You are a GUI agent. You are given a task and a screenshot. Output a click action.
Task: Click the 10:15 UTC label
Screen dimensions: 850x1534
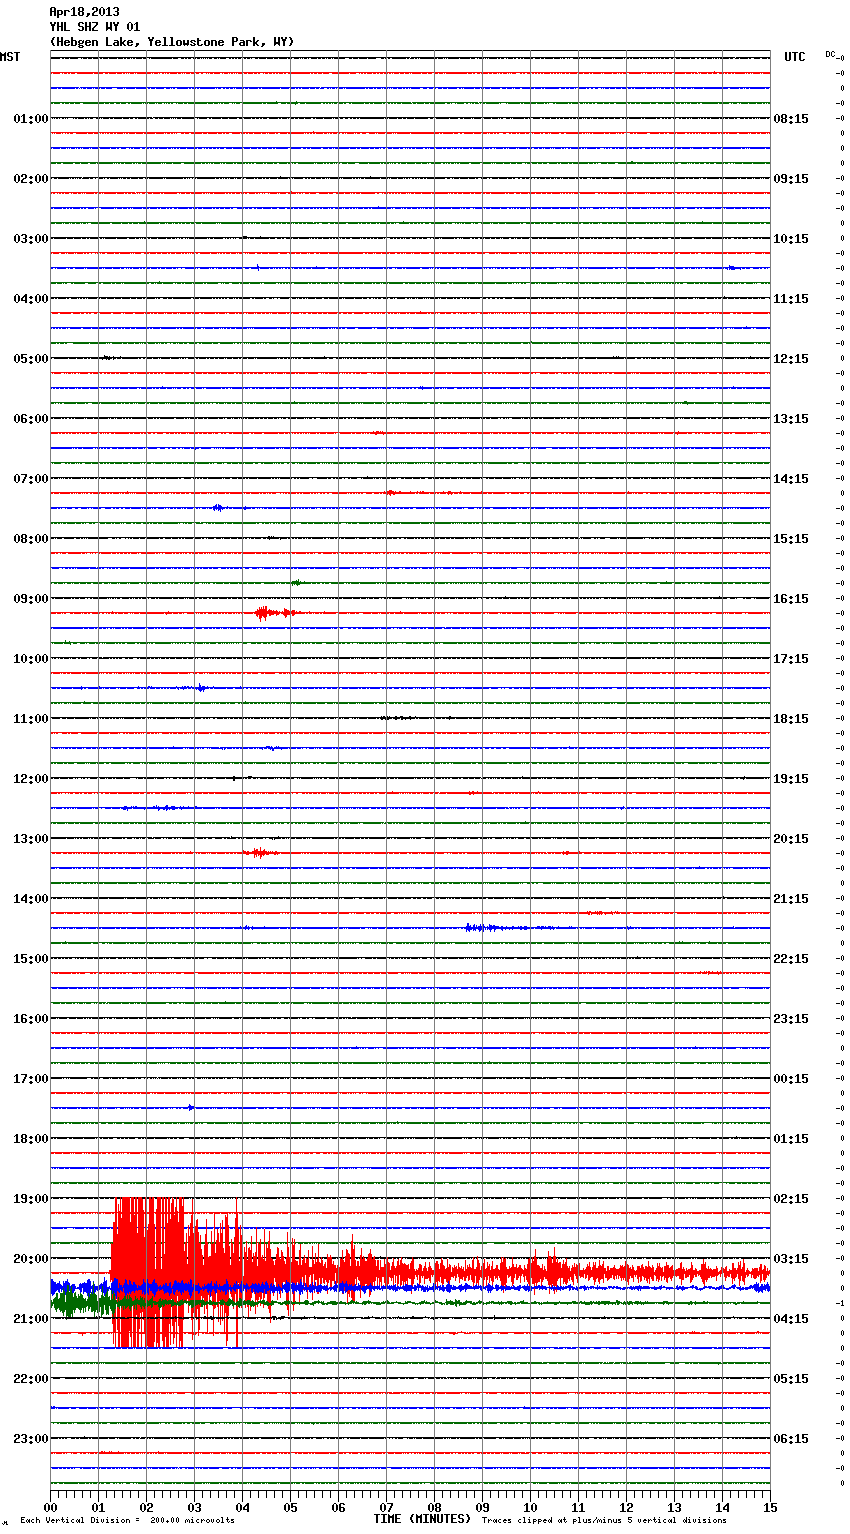[x=791, y=239]
